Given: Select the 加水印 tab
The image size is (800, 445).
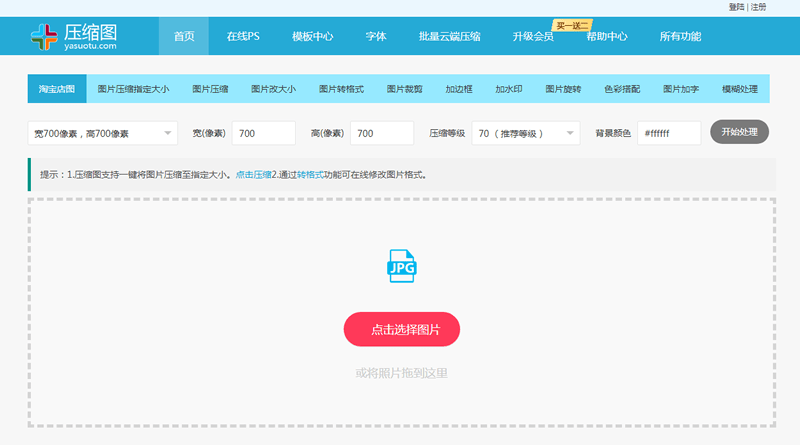Looking at the screenshot, I should [509, 89].
